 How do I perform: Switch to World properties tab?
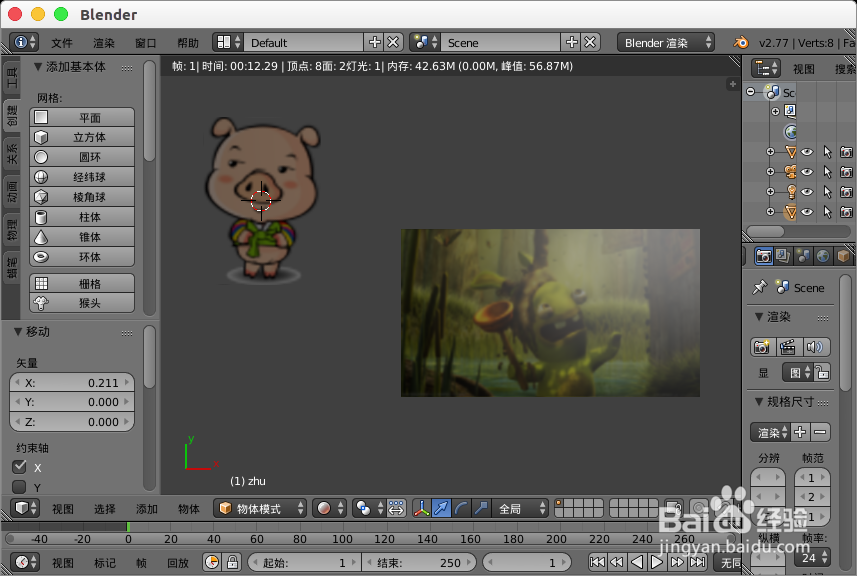pos(823,256)
